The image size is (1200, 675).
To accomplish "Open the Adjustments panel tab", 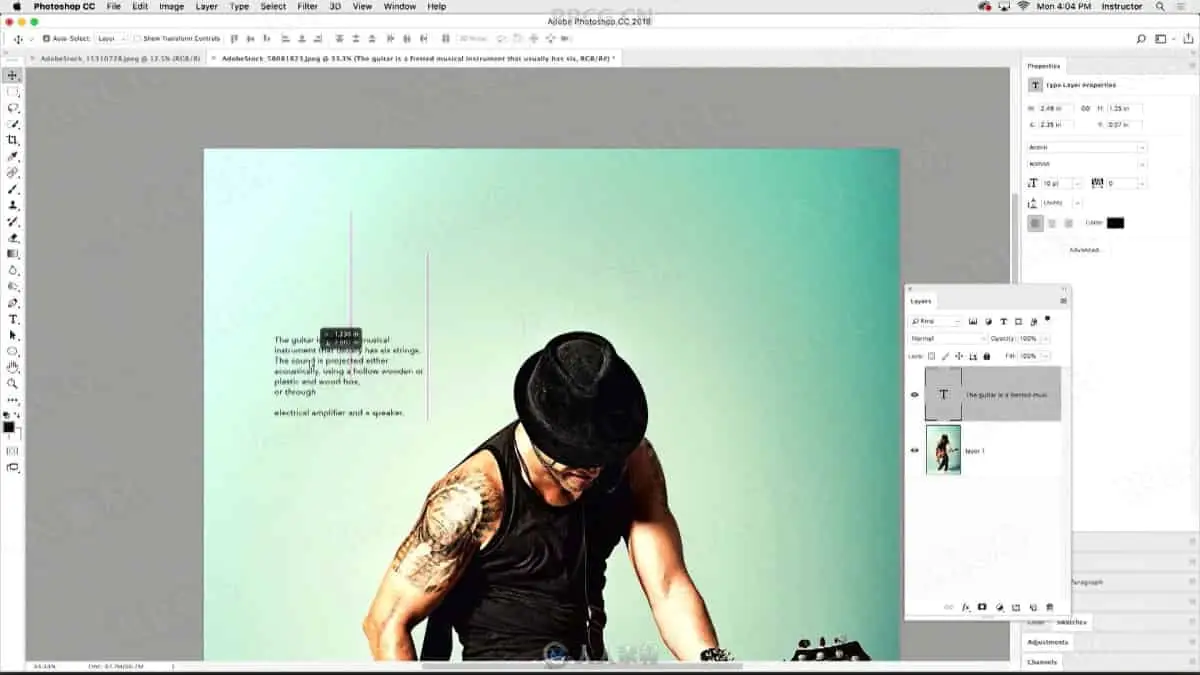I will click(1048, 642).
